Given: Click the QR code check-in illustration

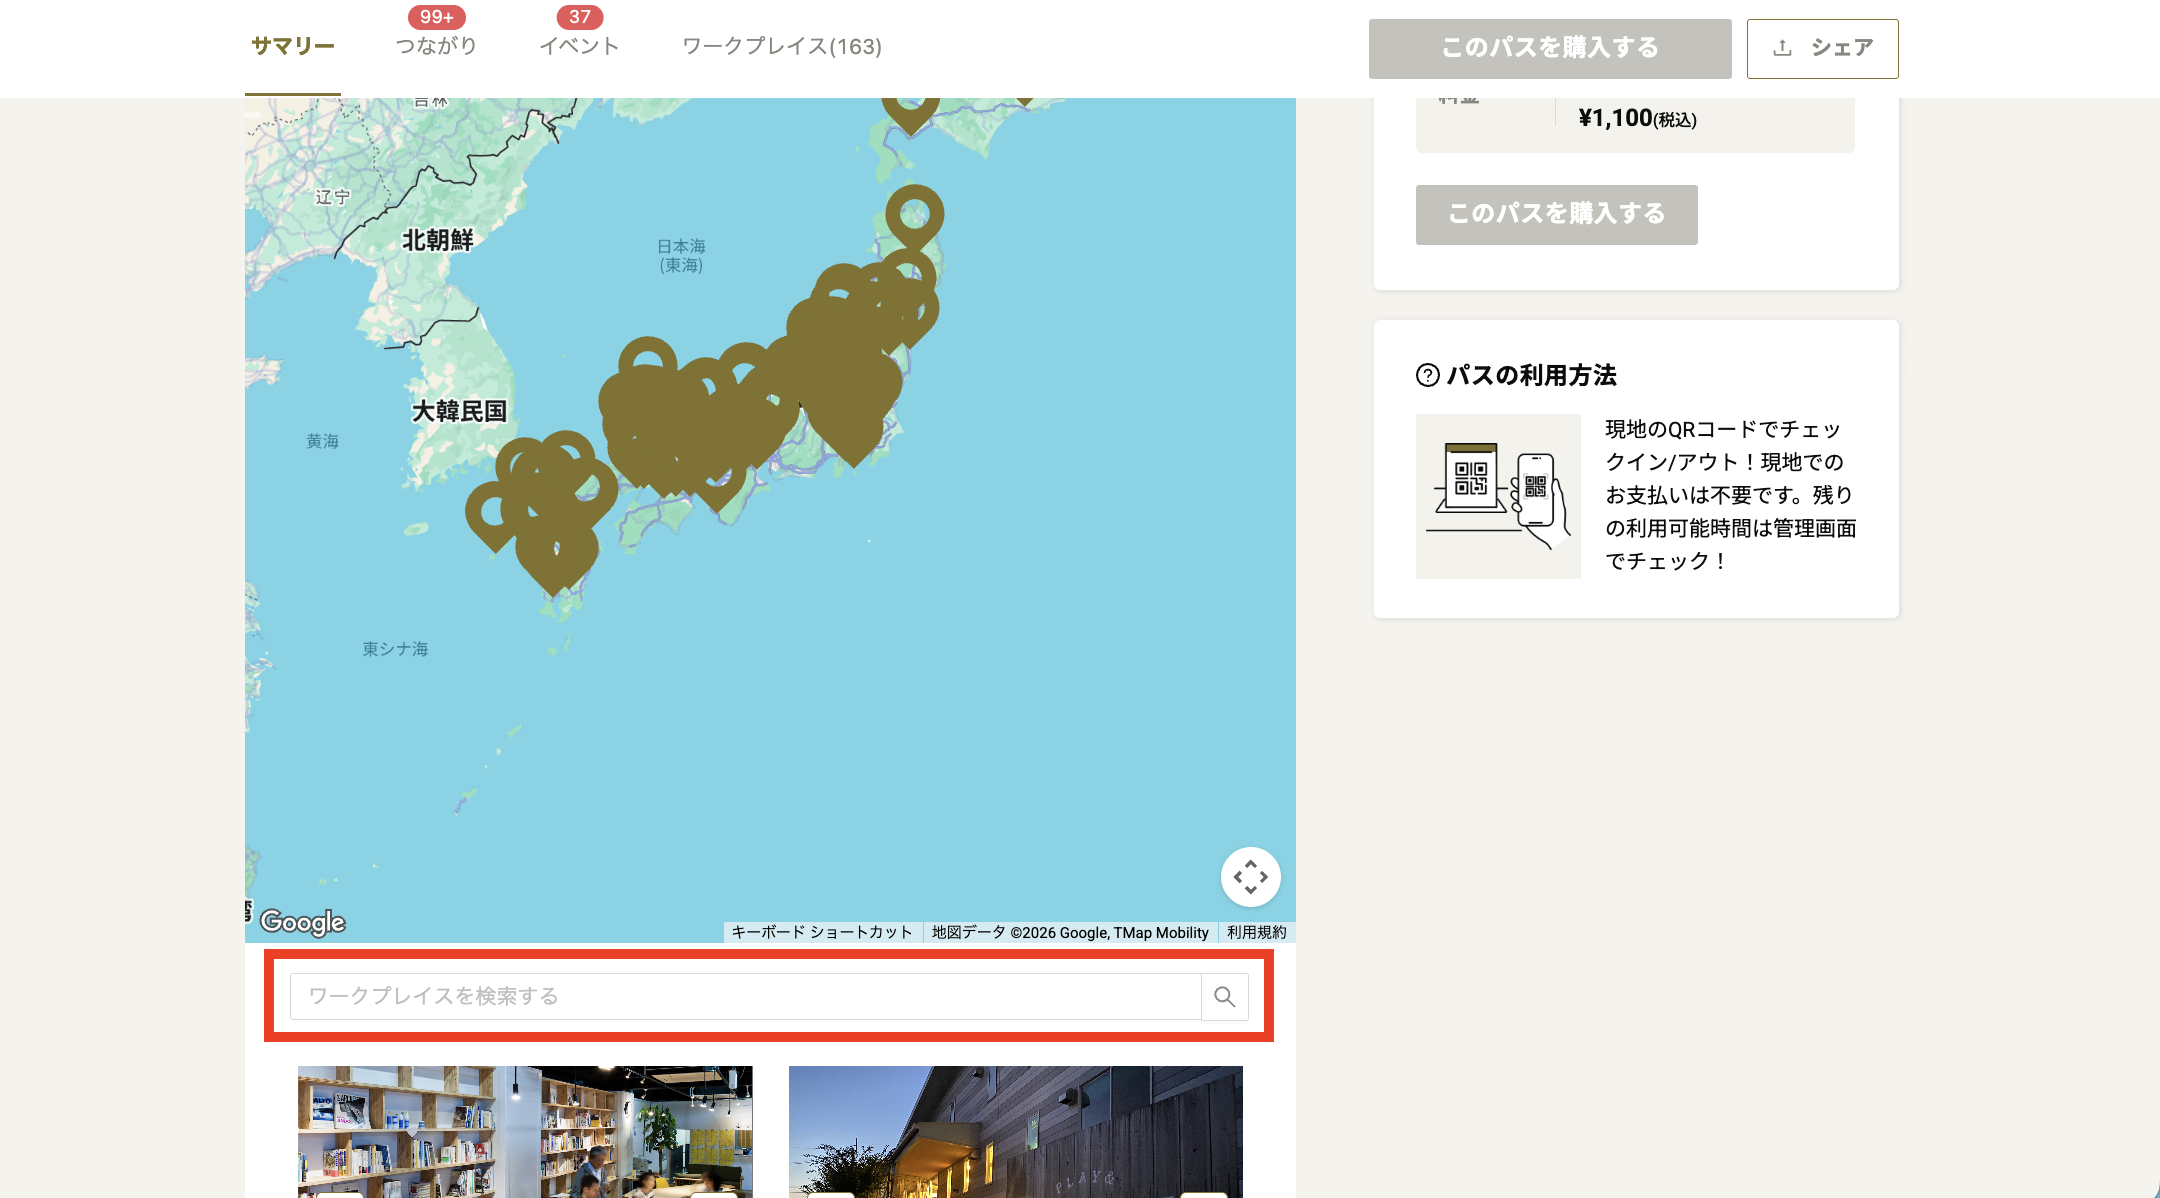Looking at the screenshot, I should tap(1497, 496).
